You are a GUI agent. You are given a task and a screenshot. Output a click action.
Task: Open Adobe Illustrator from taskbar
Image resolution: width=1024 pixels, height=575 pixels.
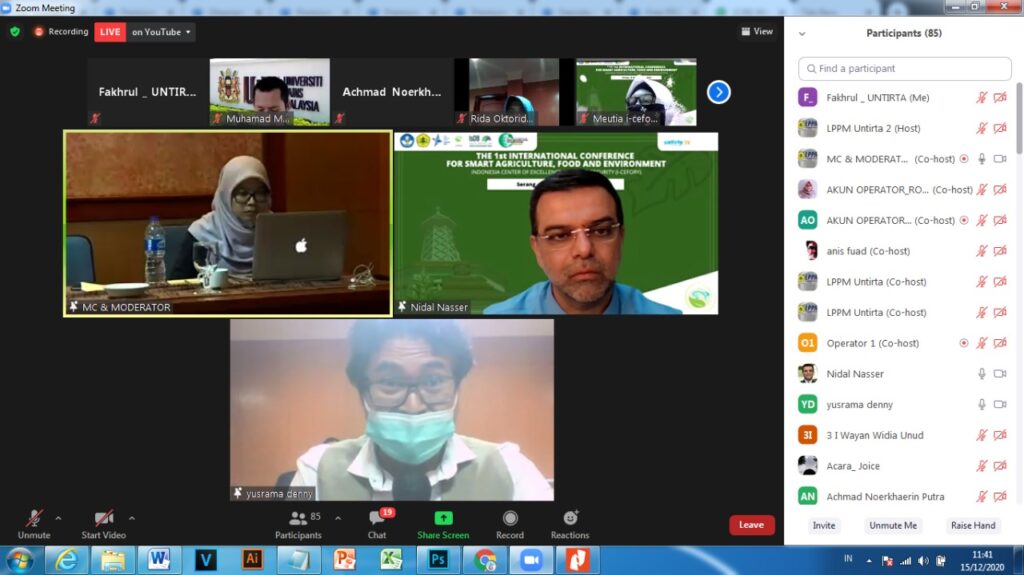(x=252, y=560)
